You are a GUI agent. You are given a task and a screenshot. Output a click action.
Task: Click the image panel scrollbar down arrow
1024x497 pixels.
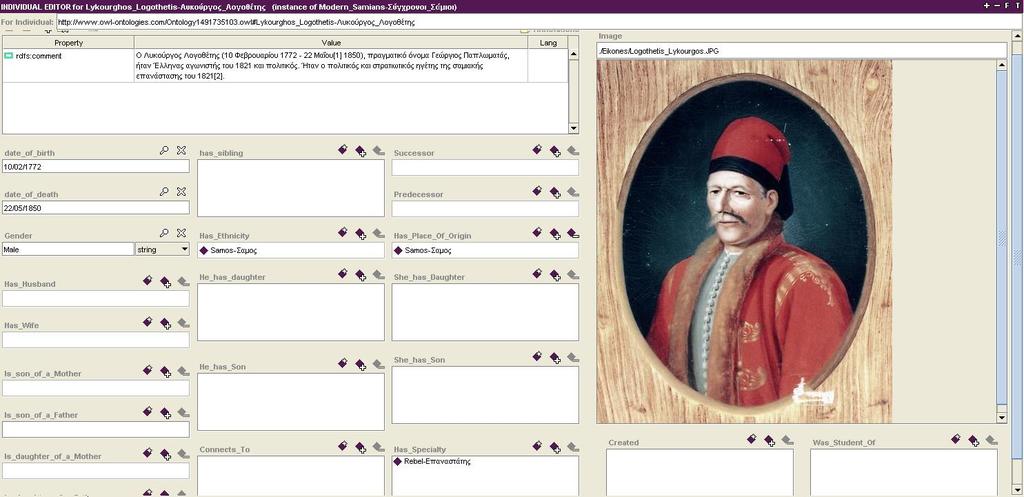1002,417
